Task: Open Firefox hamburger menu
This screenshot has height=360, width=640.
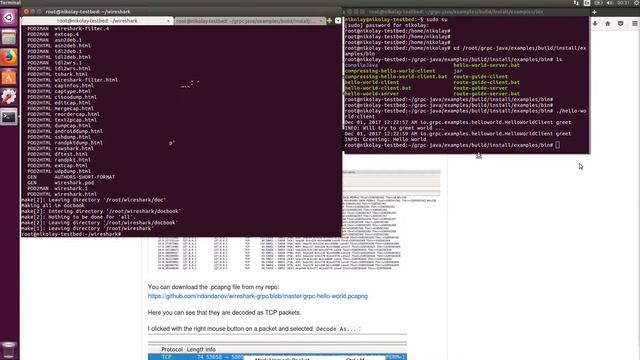Action: 635,24
